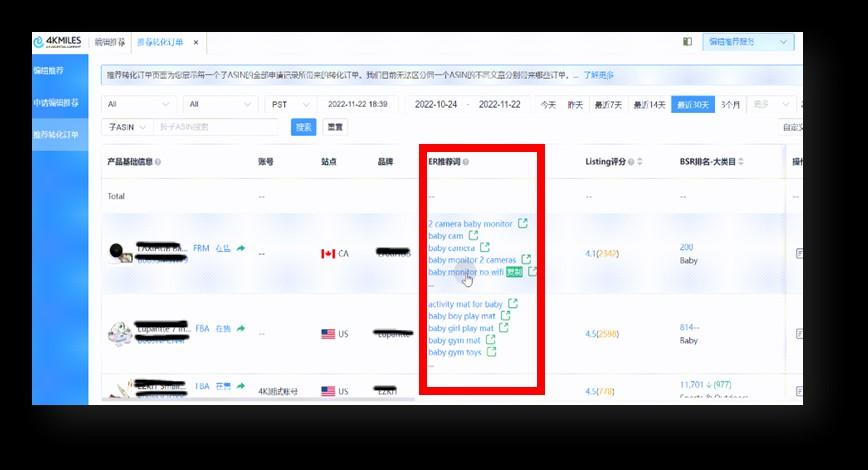Screen dimensions: 868x470
Task: Click external link icon beside 'activity mat for baby'
Action: point(513,304)
